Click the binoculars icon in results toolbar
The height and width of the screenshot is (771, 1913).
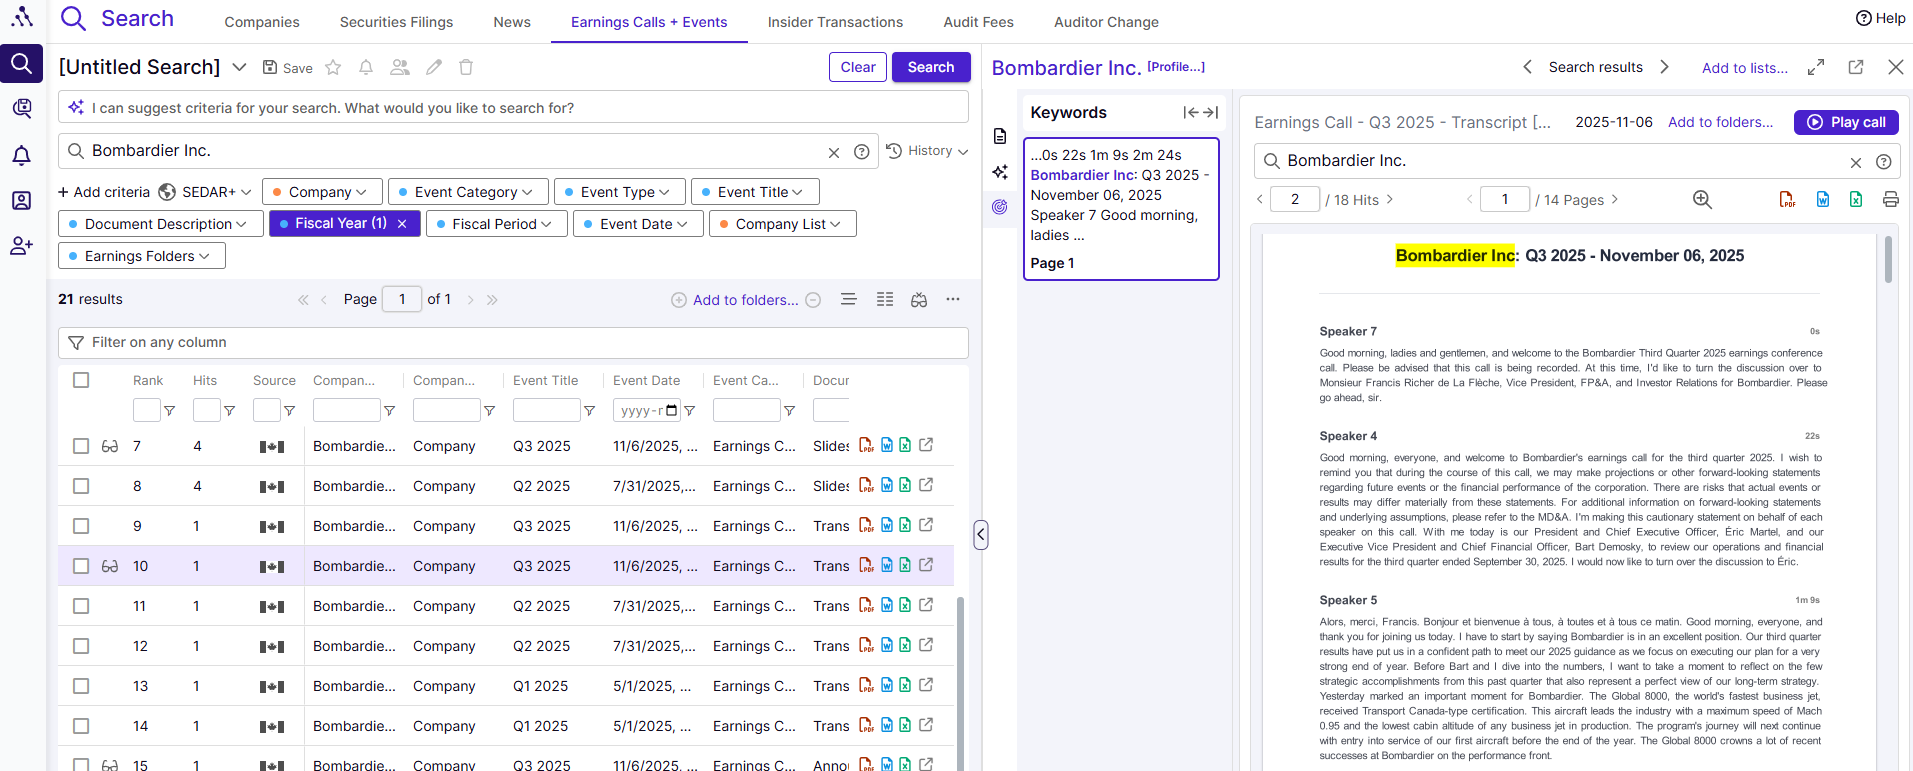pos(919,300)
